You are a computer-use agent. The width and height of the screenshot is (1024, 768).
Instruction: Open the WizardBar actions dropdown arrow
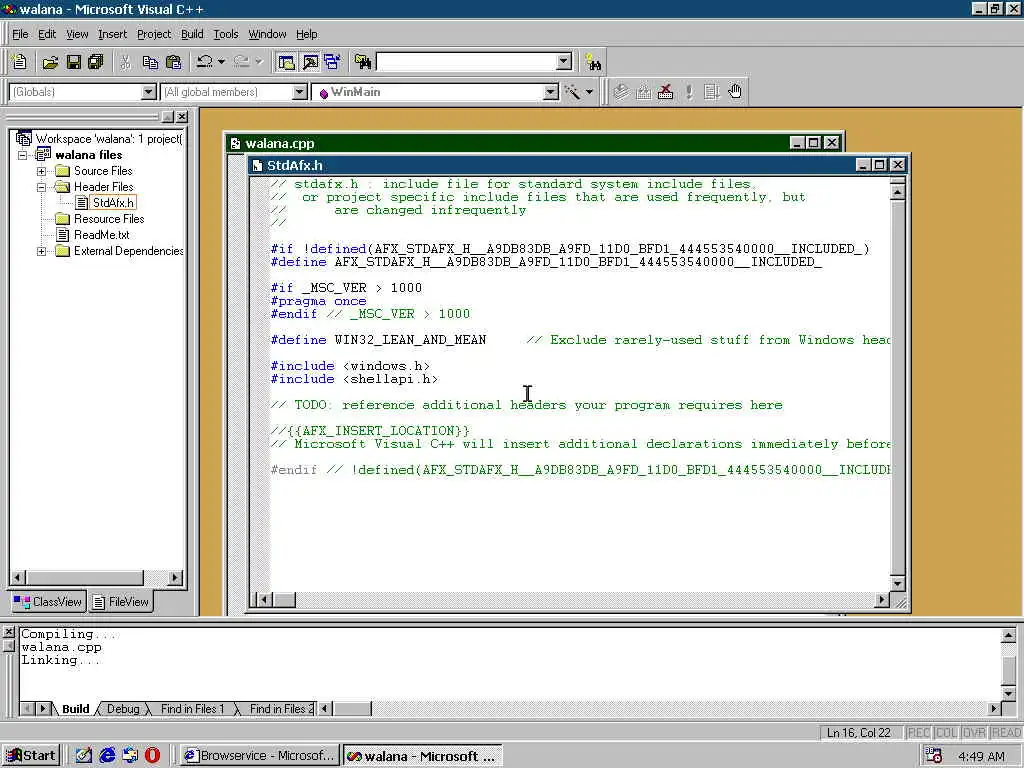coord(589,92)
